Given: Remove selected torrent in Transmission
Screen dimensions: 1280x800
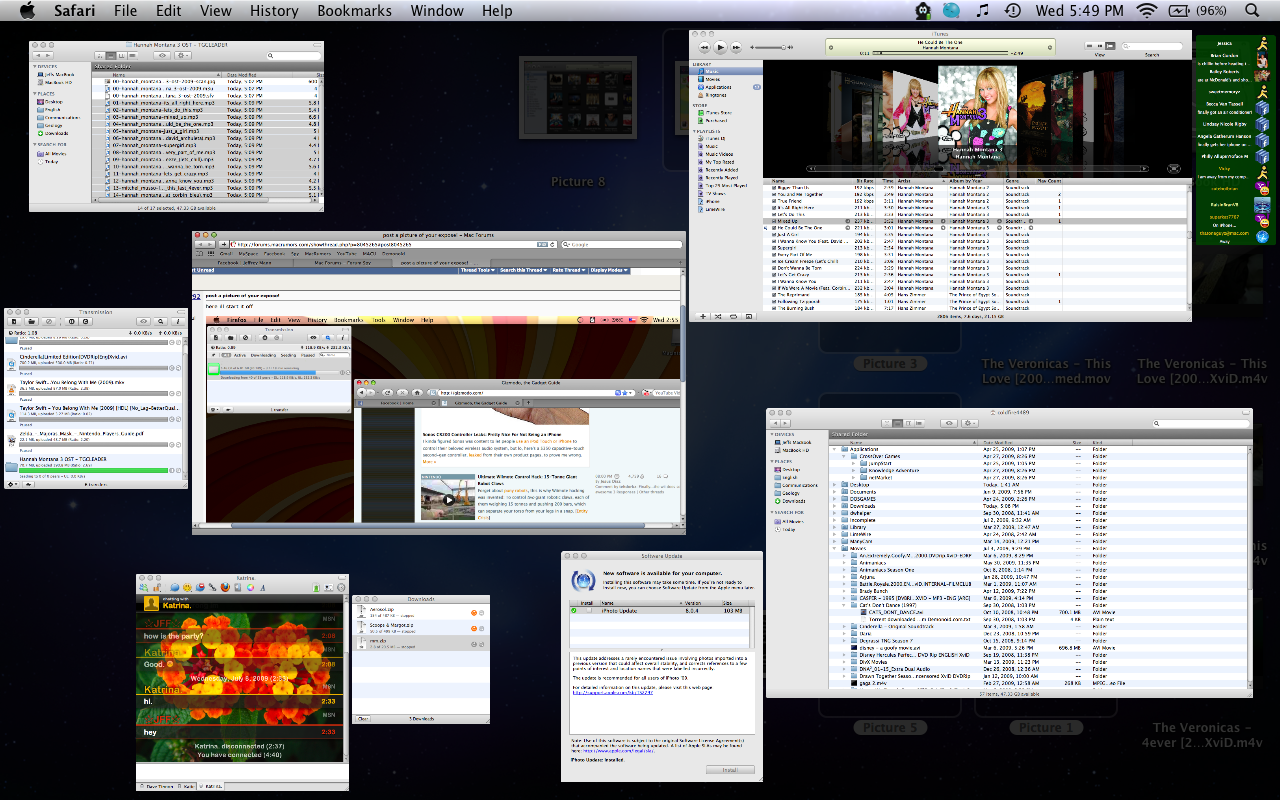Looking at the screenshot, I should click(x=49, y=322).
